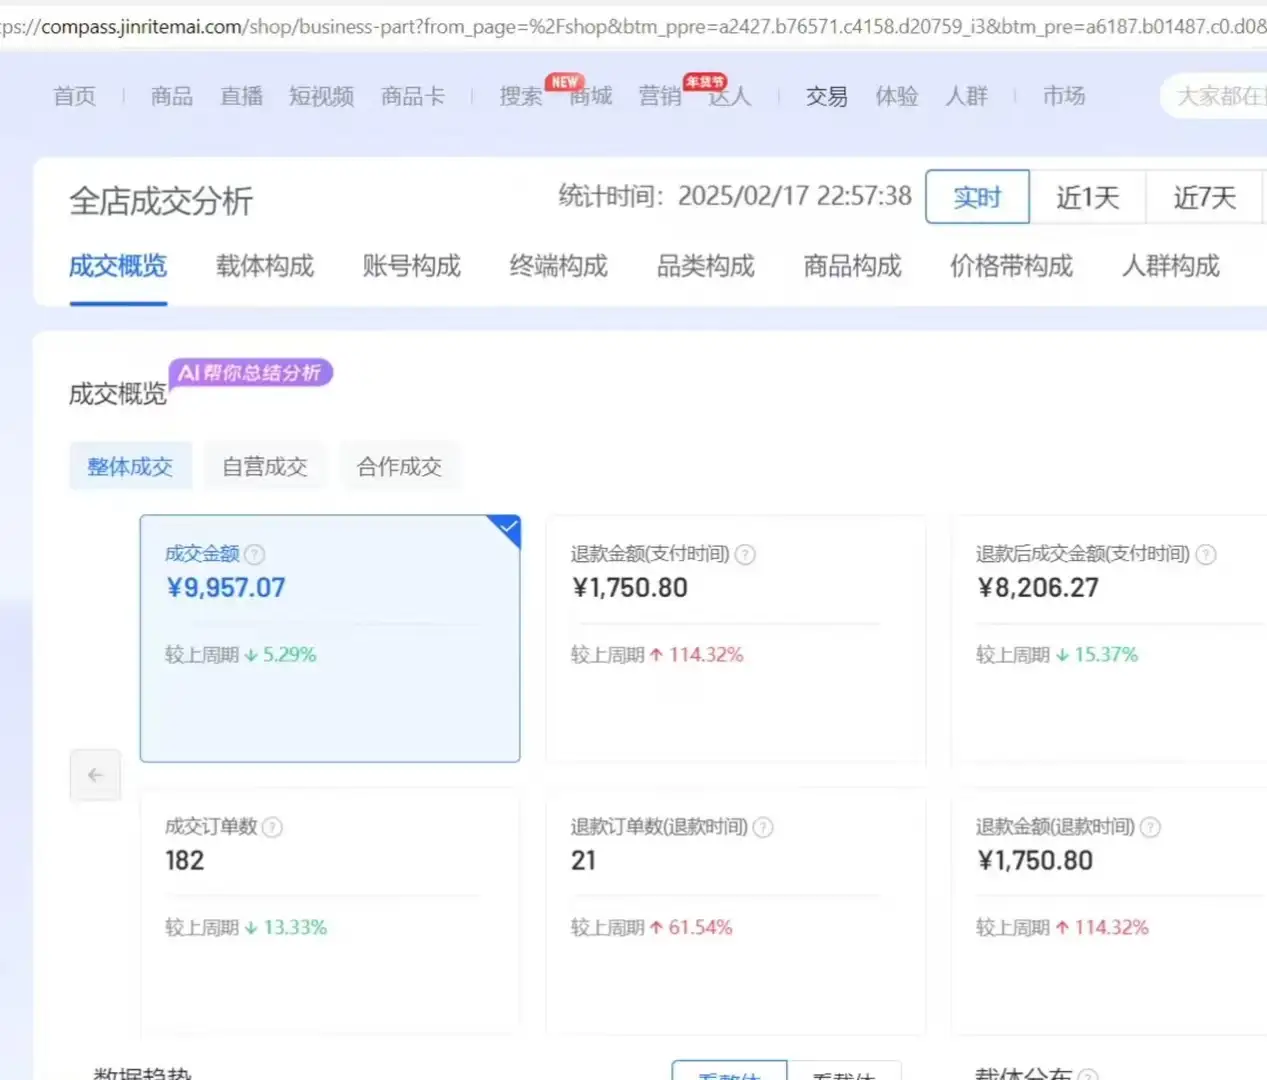Open the AI帮你总结分析 badge

pos(250,373)
